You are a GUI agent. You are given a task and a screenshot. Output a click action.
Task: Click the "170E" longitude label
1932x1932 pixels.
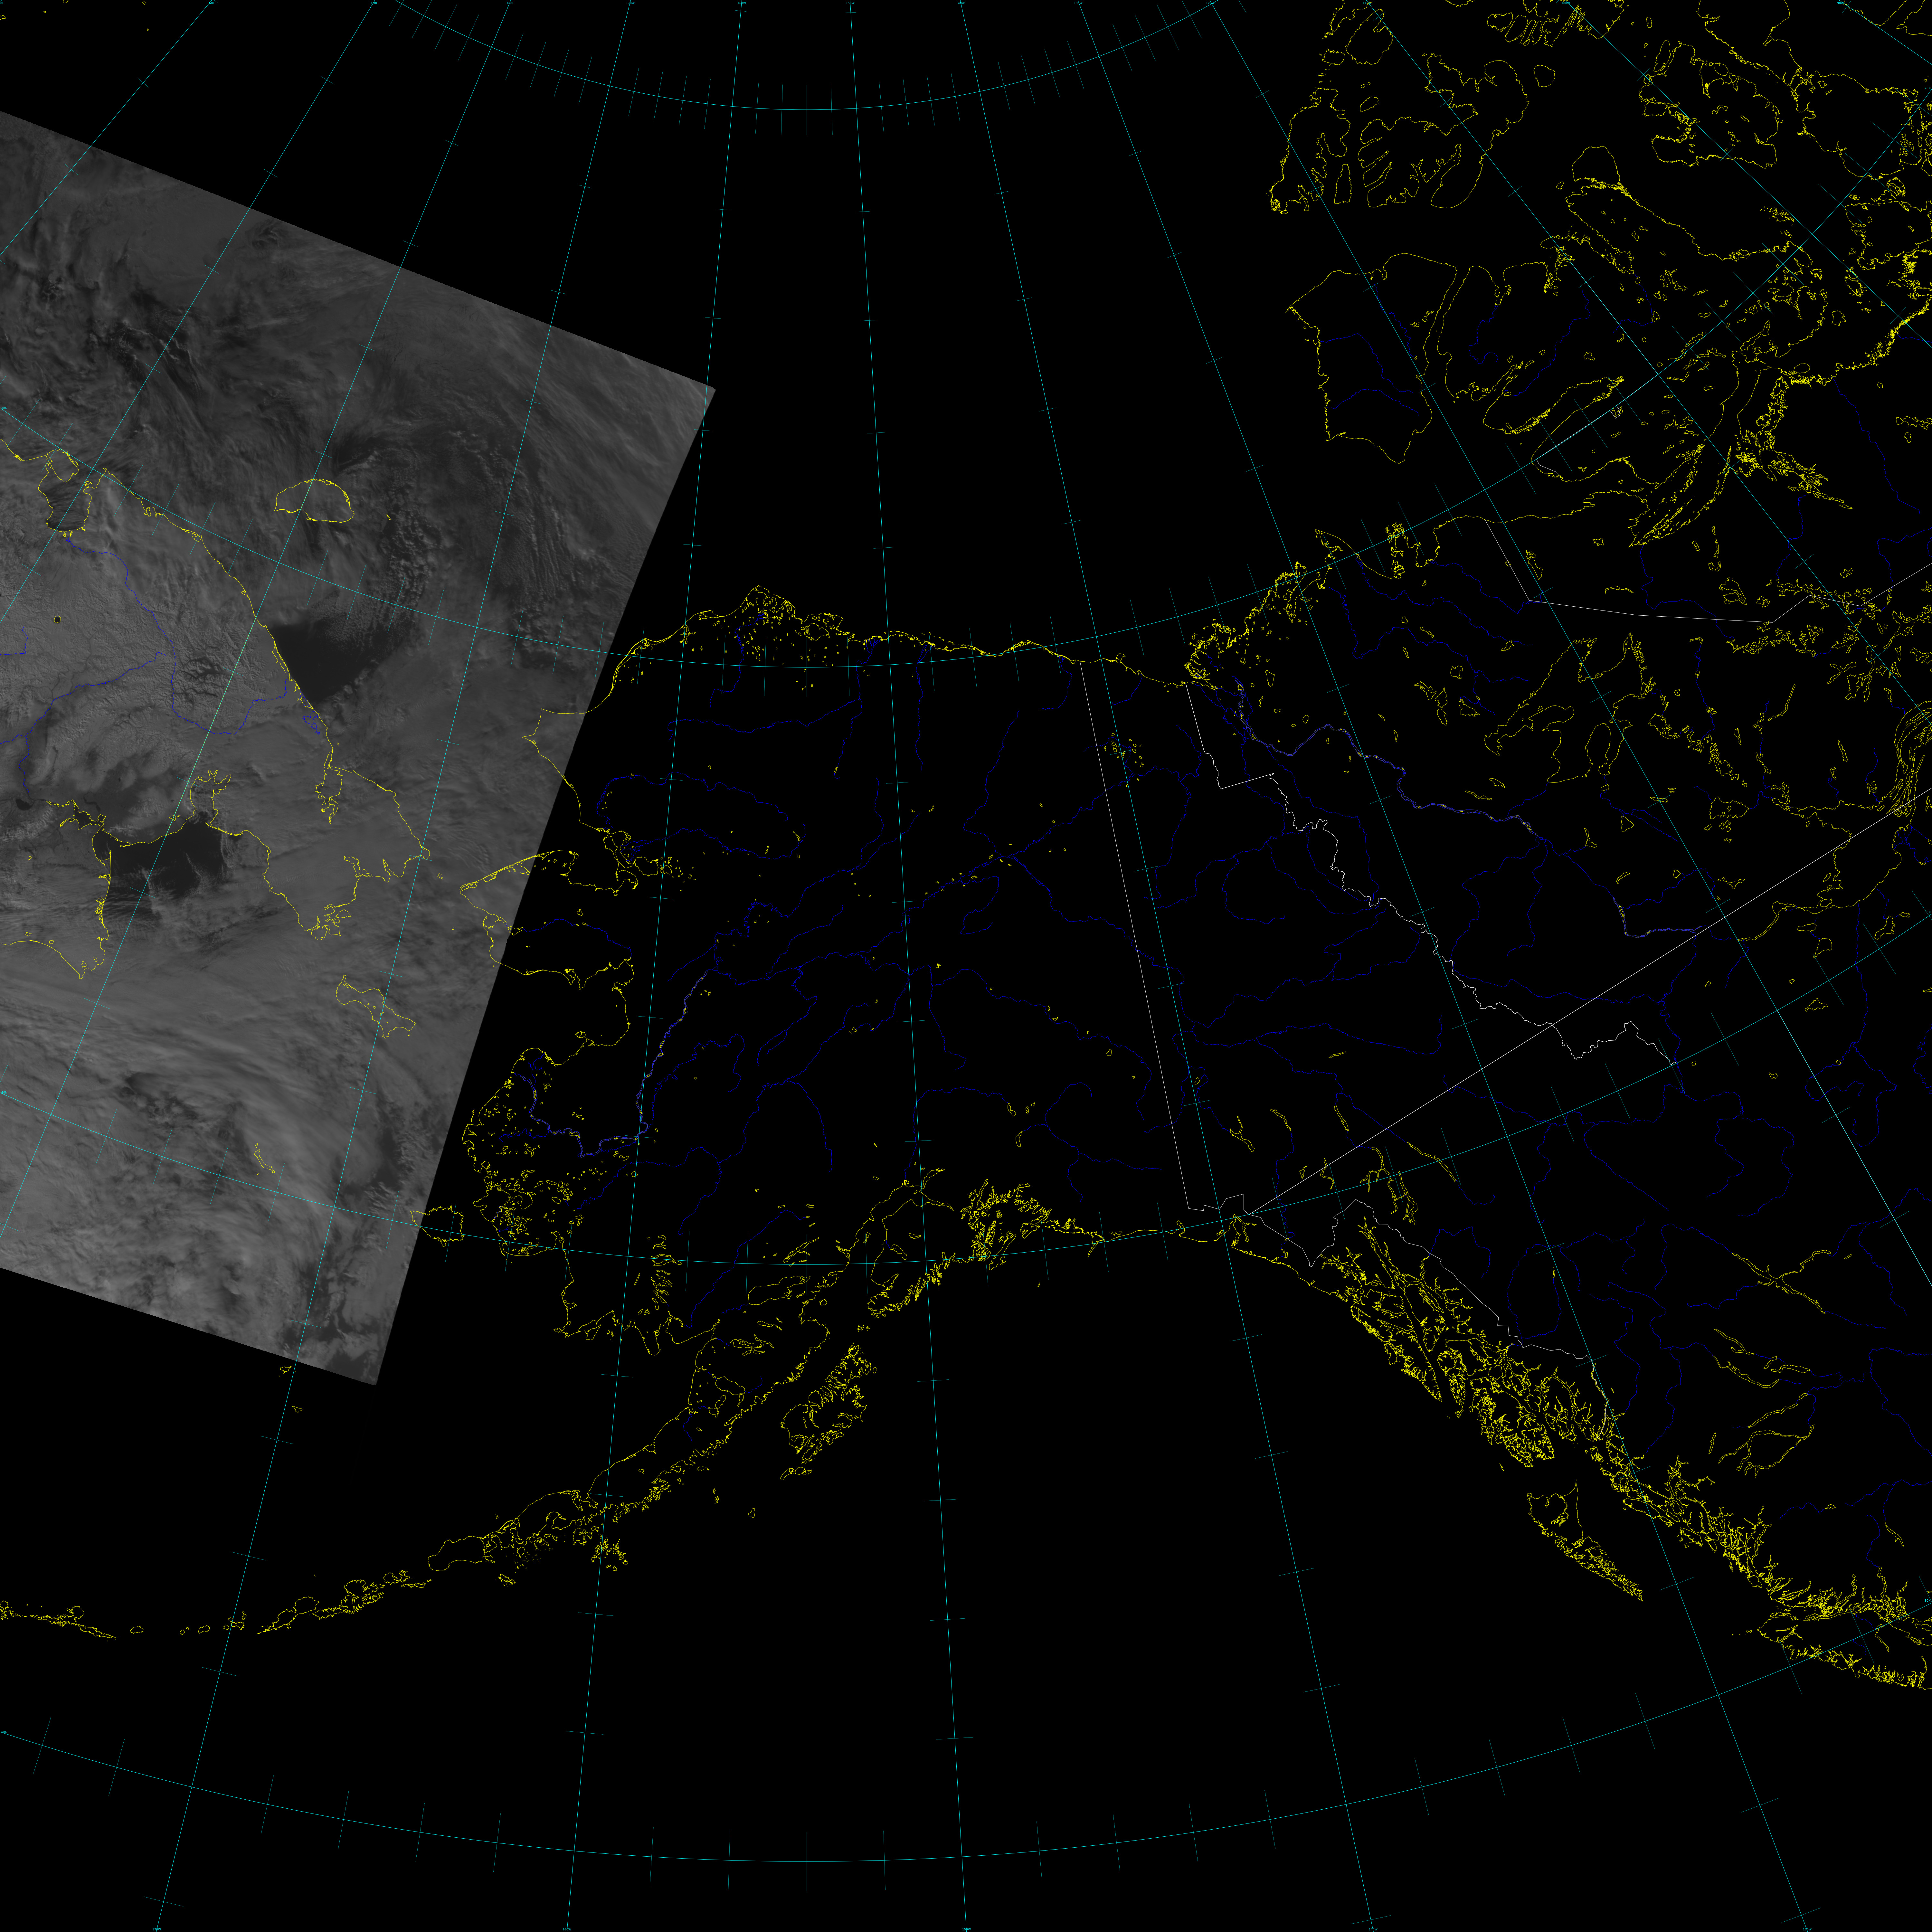(374, 3)
